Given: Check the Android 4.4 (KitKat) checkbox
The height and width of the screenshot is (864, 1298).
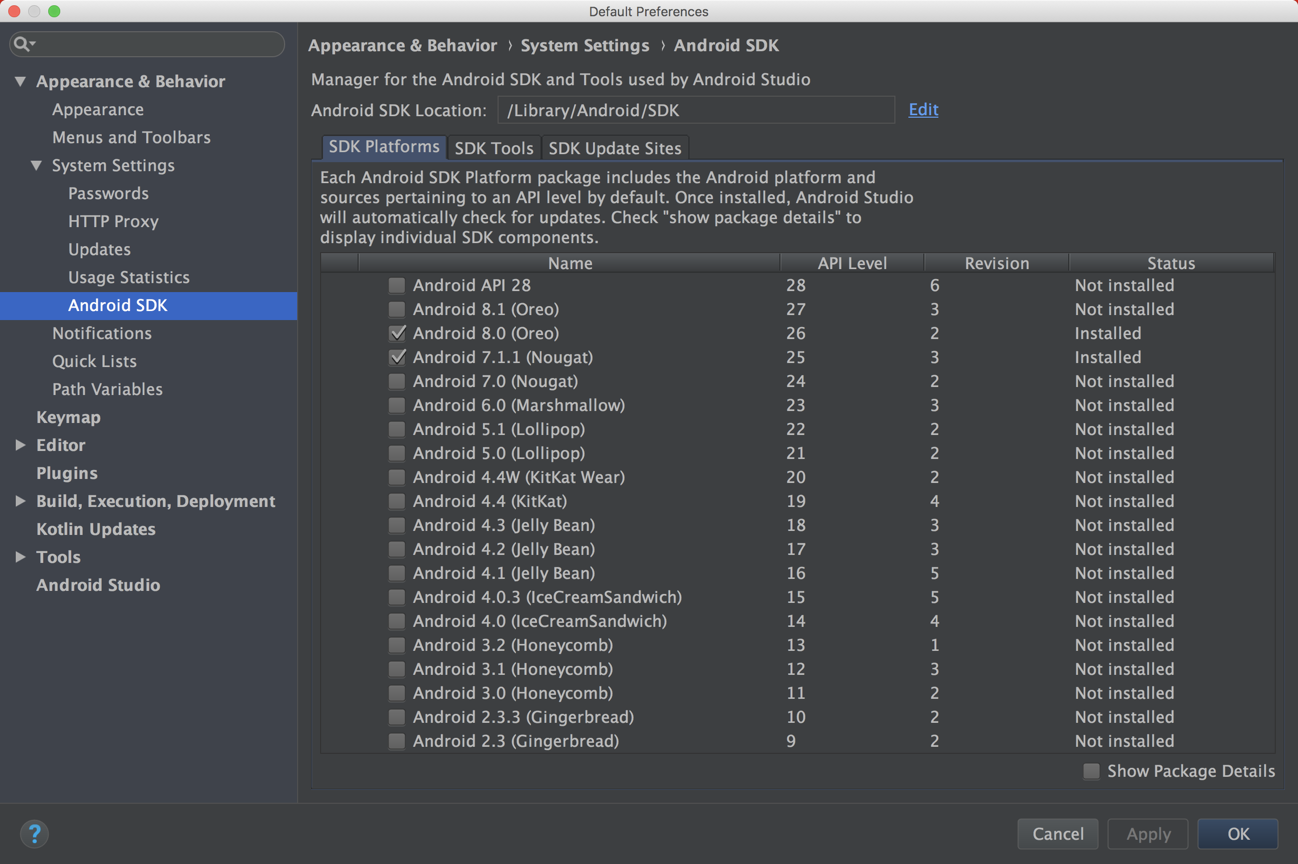Looking at the screenshot, I should [397, 501].
